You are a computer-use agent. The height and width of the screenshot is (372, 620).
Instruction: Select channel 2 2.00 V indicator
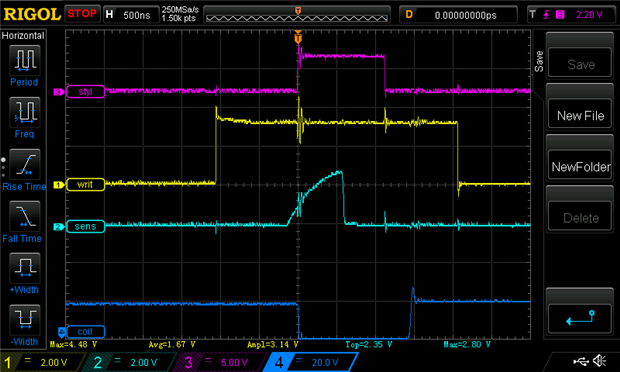tap(129, 362)
